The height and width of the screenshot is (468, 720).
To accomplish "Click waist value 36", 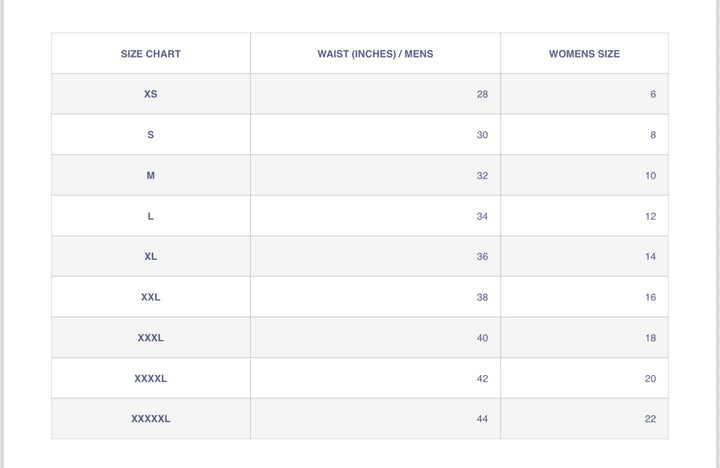I will tap(482, 256).
